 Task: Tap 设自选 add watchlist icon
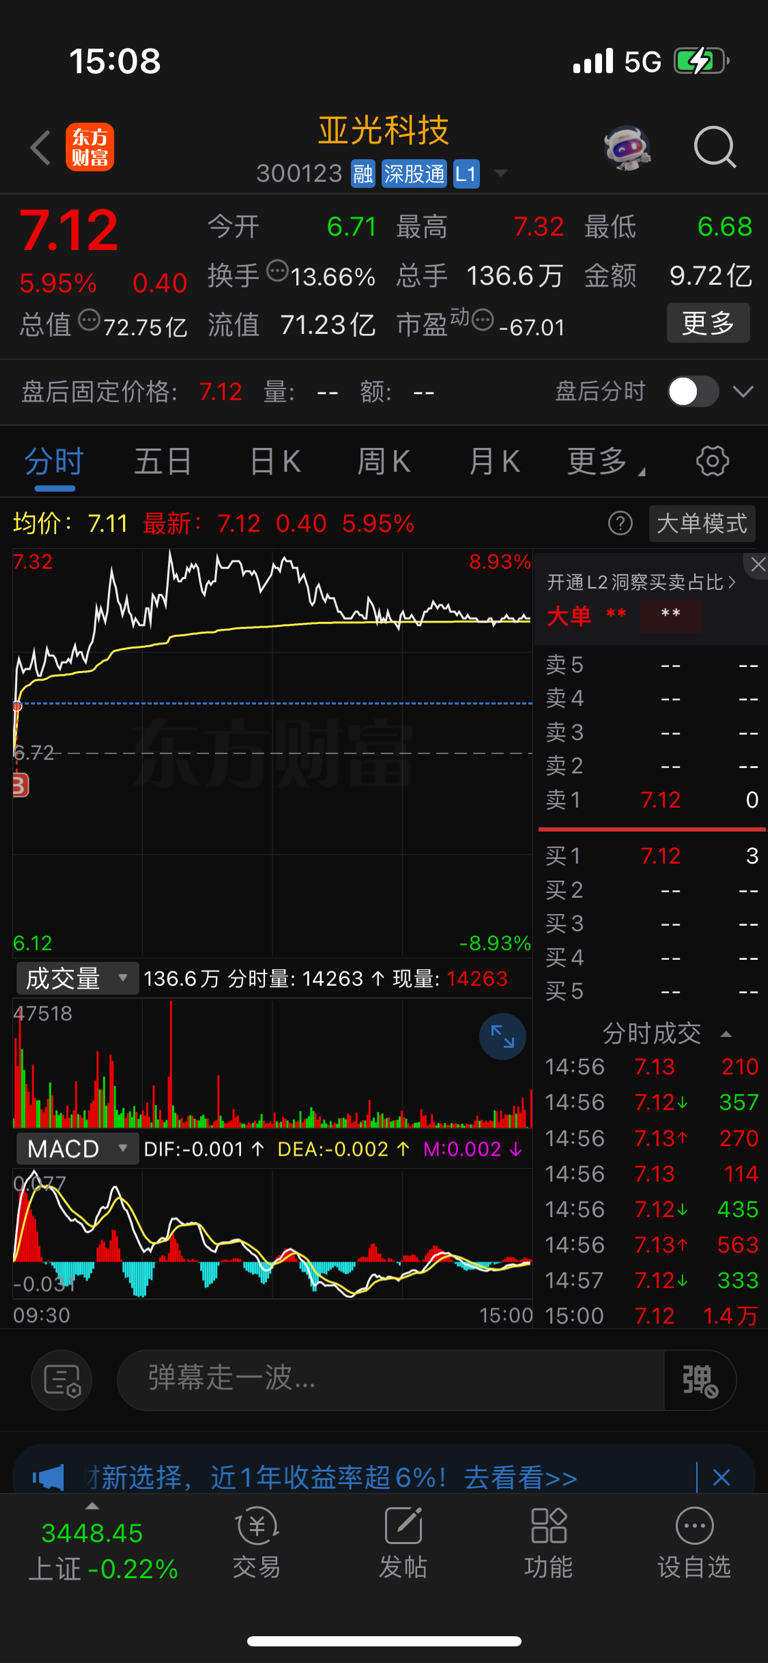[x=694, y=1543]
